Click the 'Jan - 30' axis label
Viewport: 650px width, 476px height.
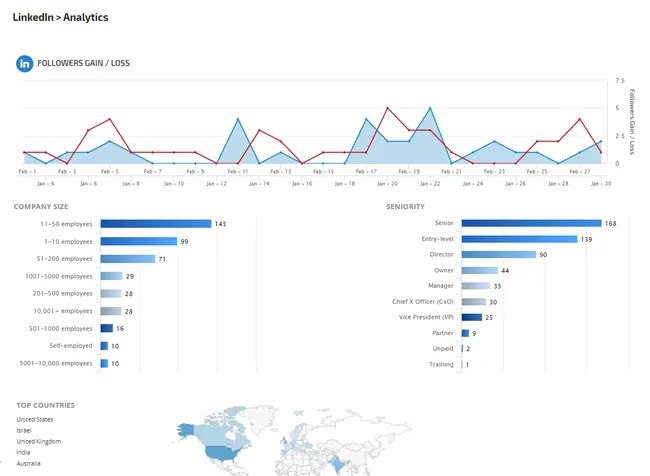coord(601,183)
